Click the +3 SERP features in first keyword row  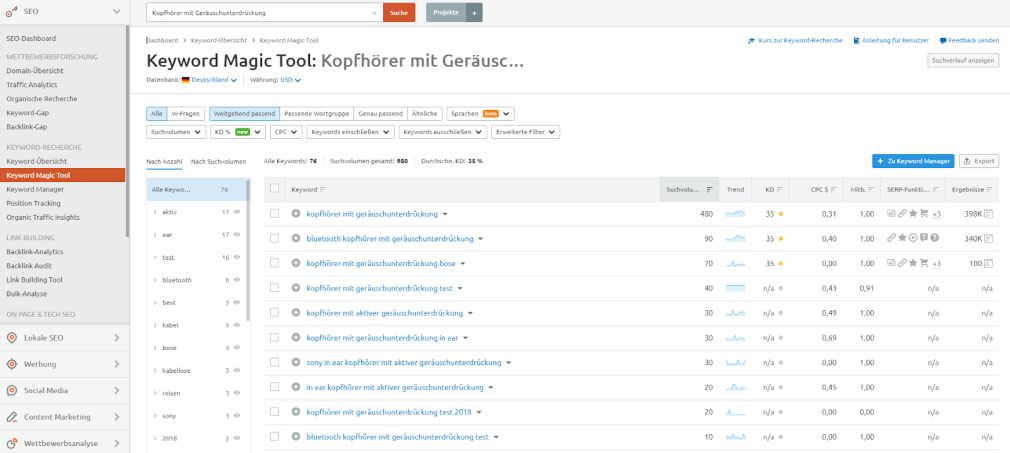click(x=937, y=214)
